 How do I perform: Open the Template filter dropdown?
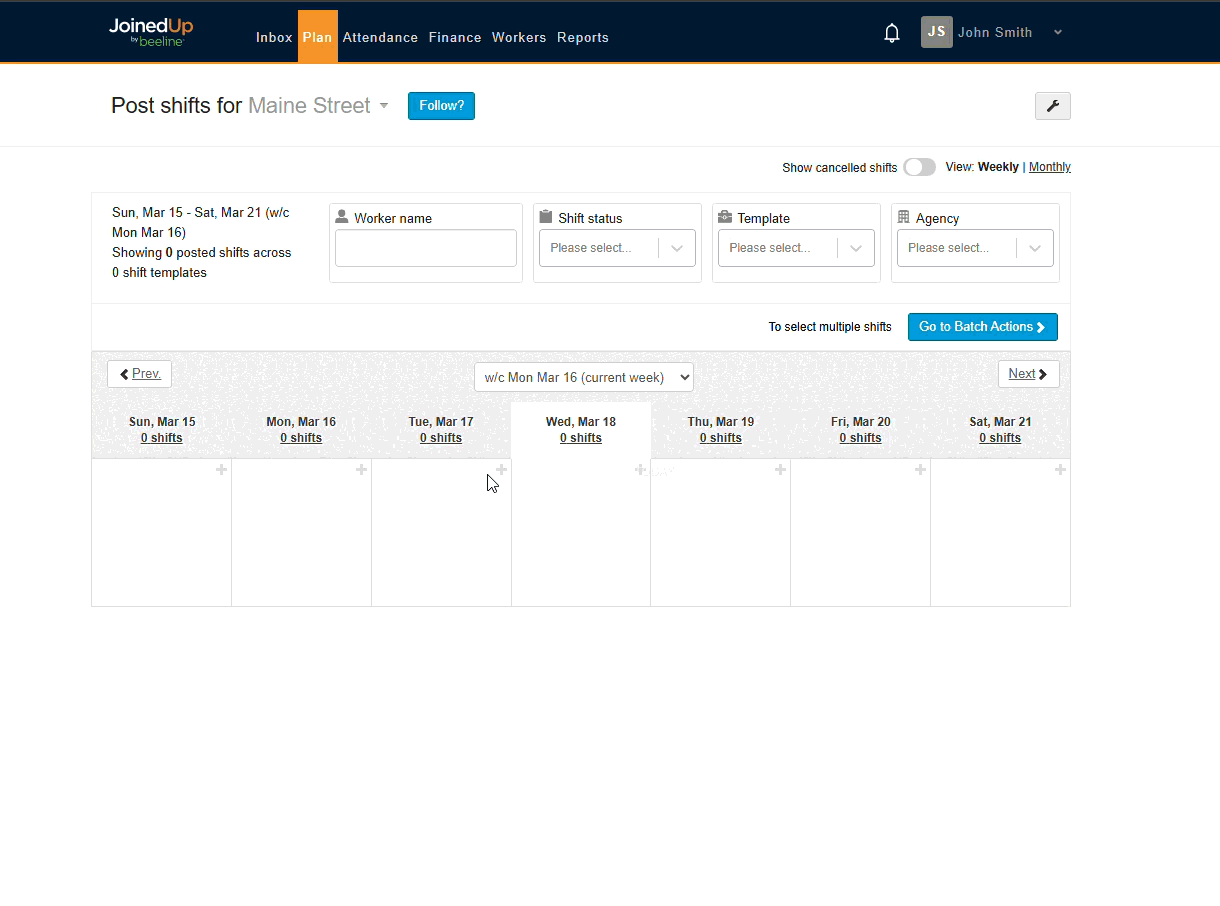point(796,248)
